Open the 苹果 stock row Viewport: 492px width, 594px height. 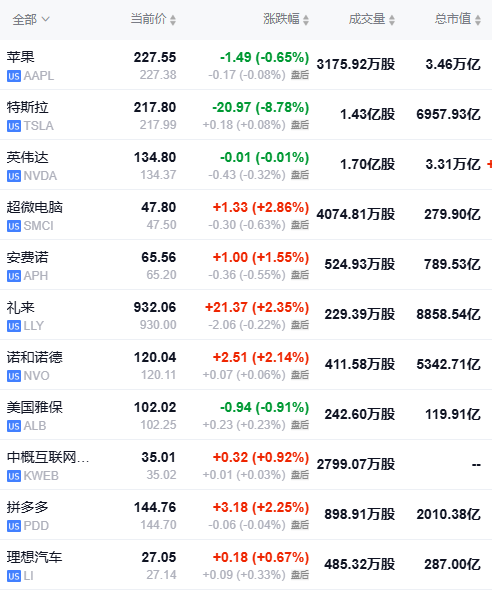[x=246, y=65]
